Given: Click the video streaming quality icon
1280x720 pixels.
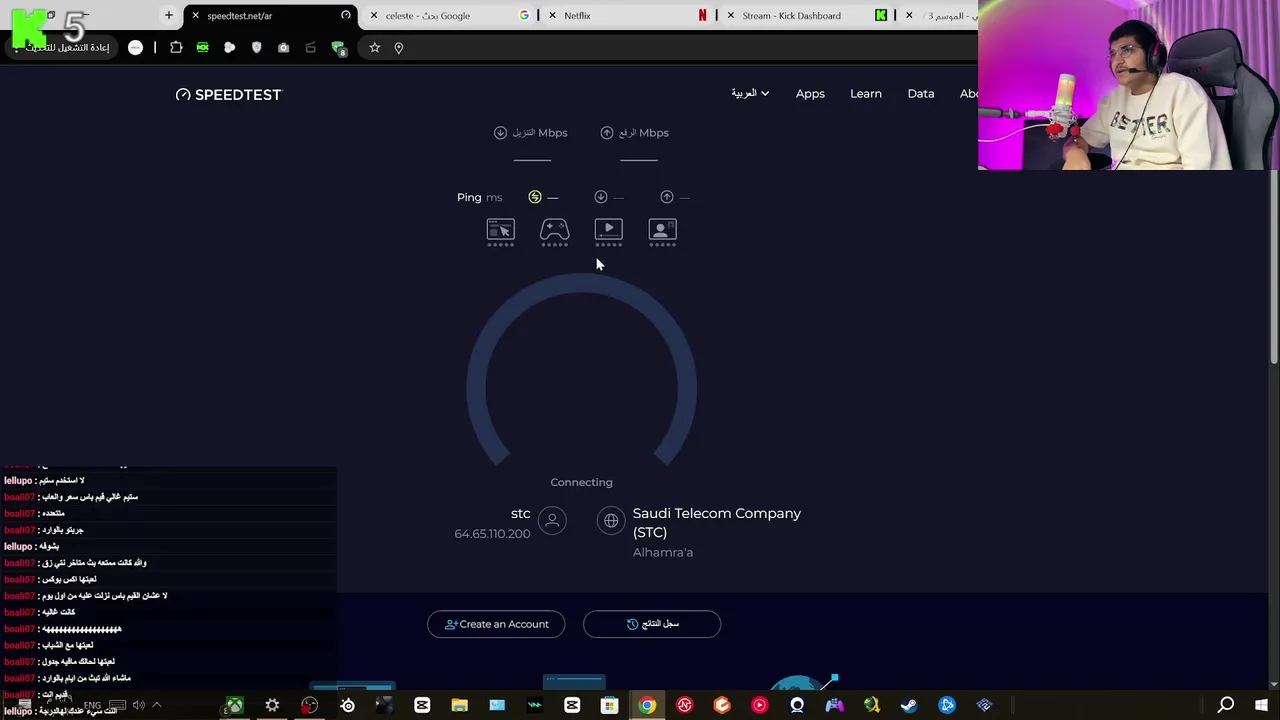Looking at the screenshot, I should pyautogui.click(x=608, y=232).
